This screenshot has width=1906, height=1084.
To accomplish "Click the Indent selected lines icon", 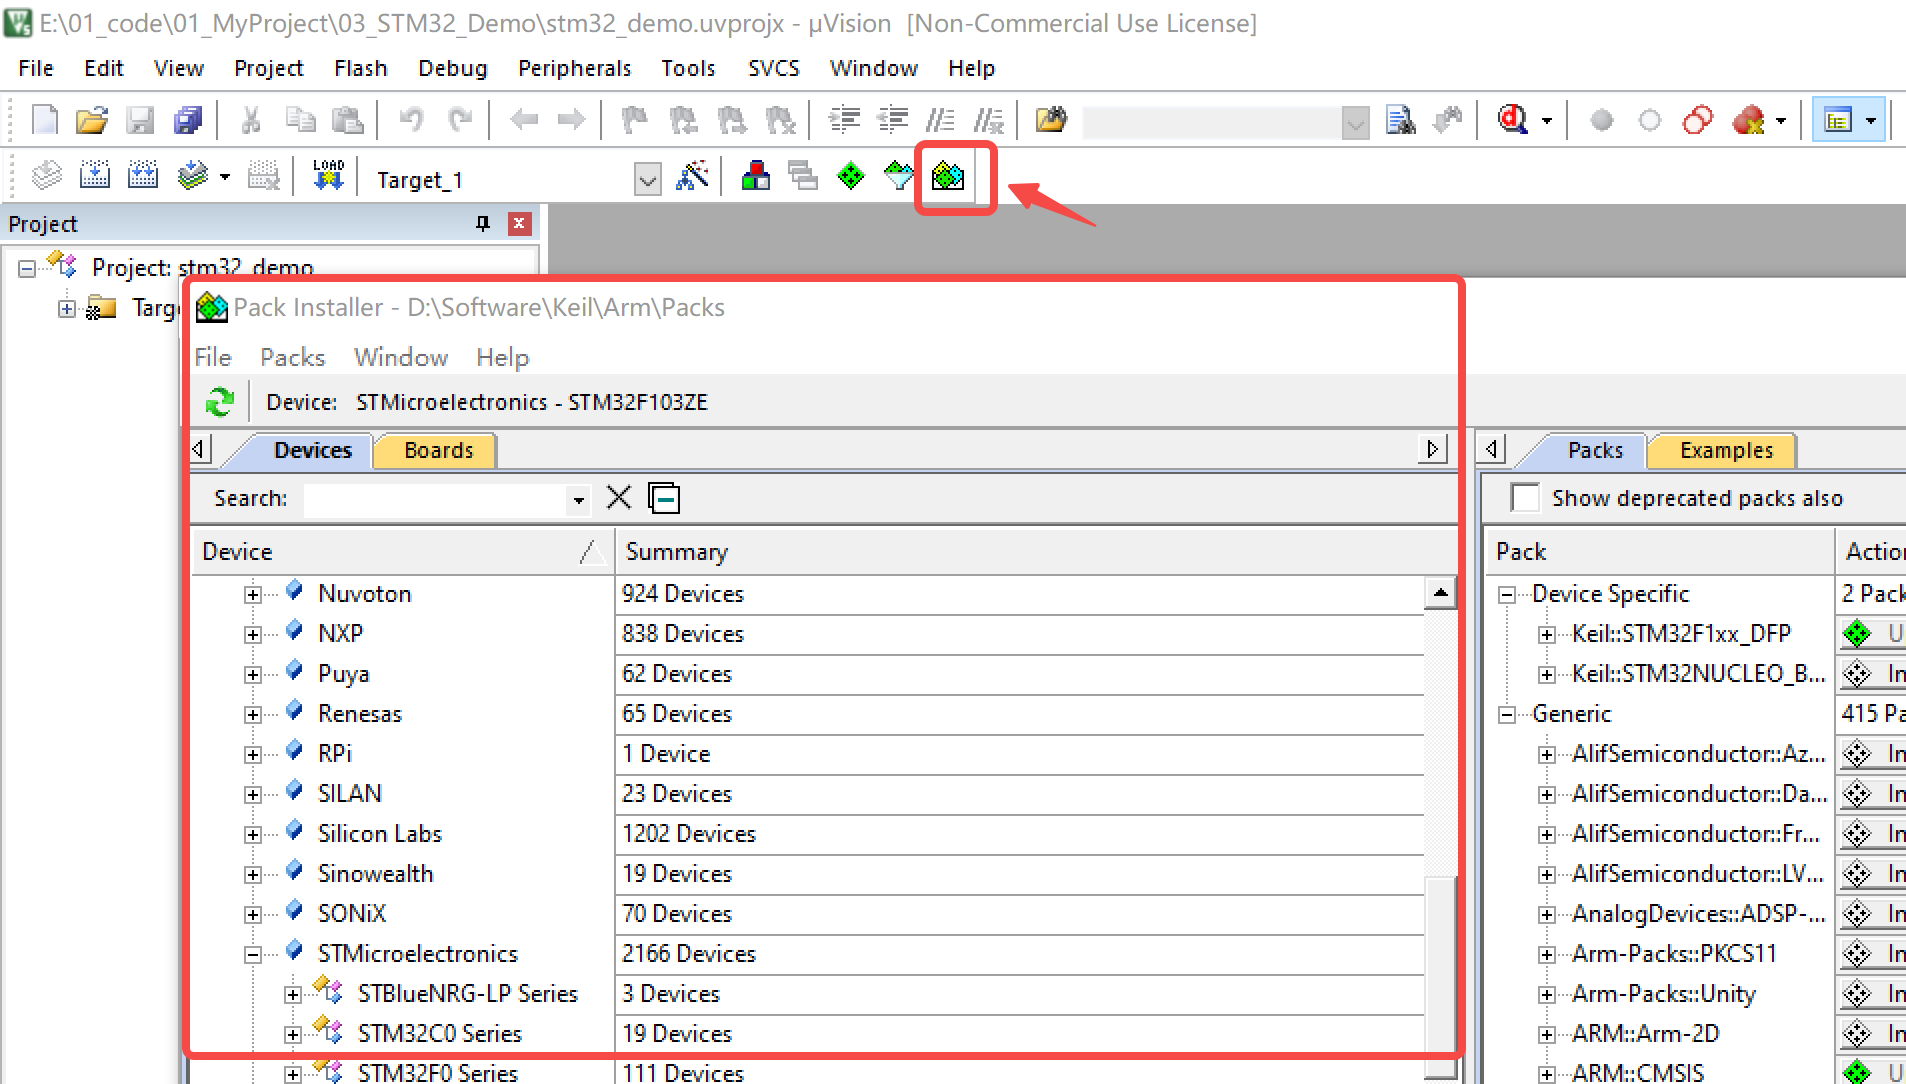I will (845, 120).
